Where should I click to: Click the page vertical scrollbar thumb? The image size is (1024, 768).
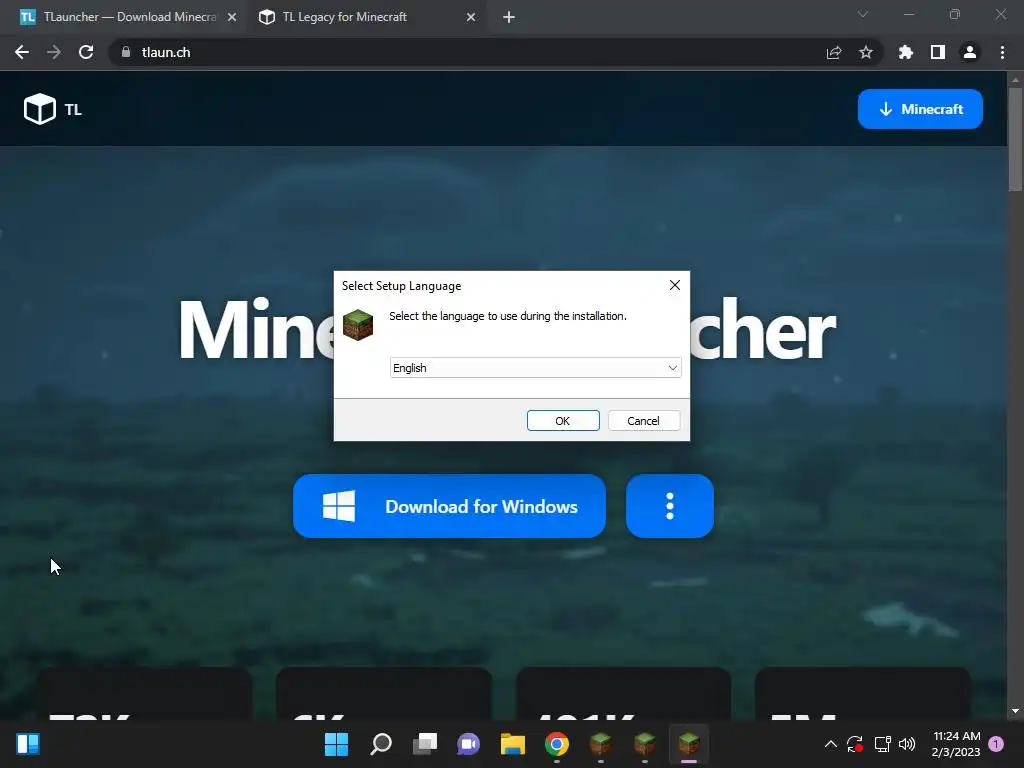pyautogui.click(x=1015, y=138)
